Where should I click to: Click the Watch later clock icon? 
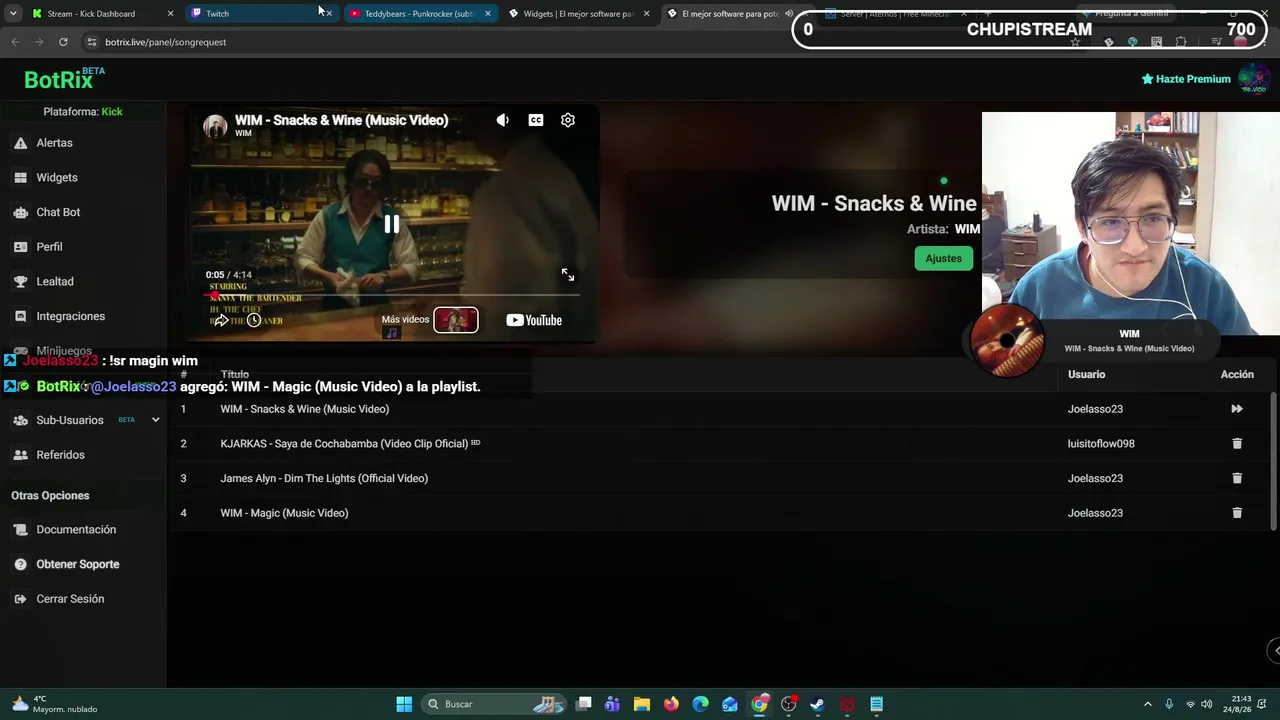pyautogui.click(x=254, y=320)
